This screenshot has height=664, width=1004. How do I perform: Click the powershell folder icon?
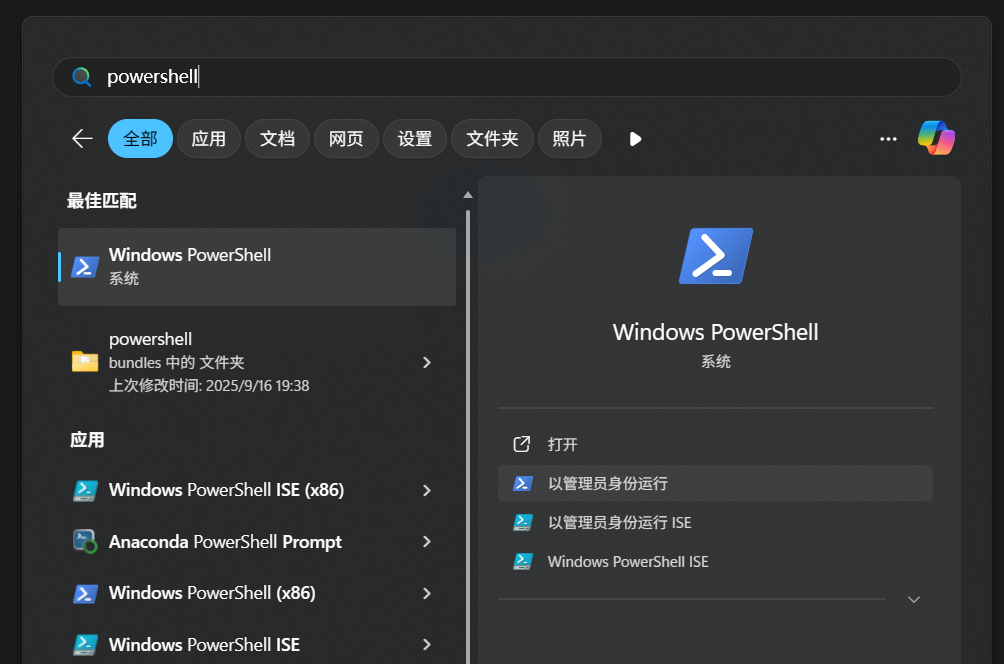[x=85, y=362]
